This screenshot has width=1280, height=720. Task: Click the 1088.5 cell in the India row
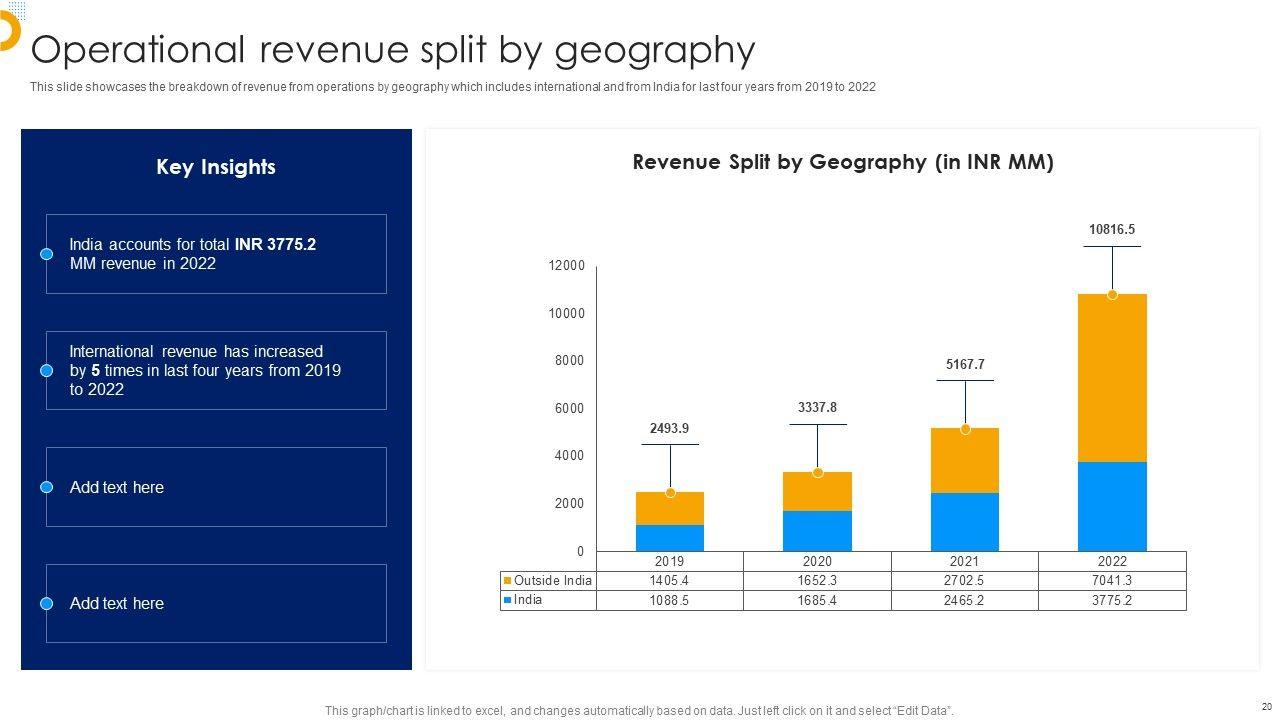pos(670,601)
